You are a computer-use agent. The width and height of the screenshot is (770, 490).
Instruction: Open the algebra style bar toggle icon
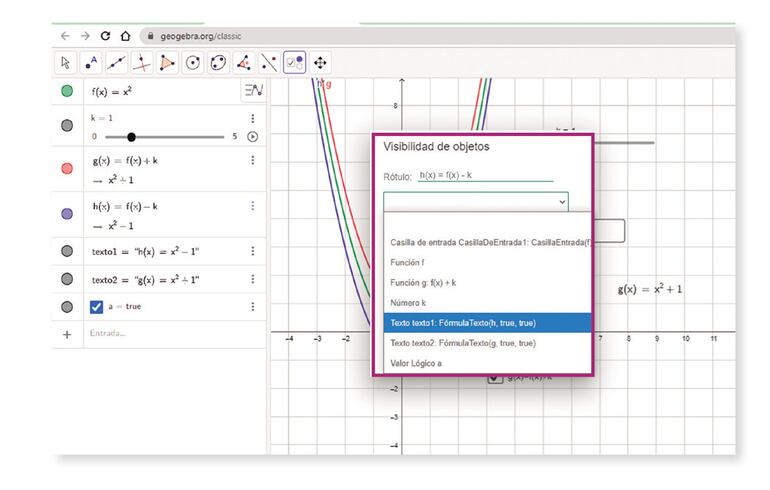254,90
